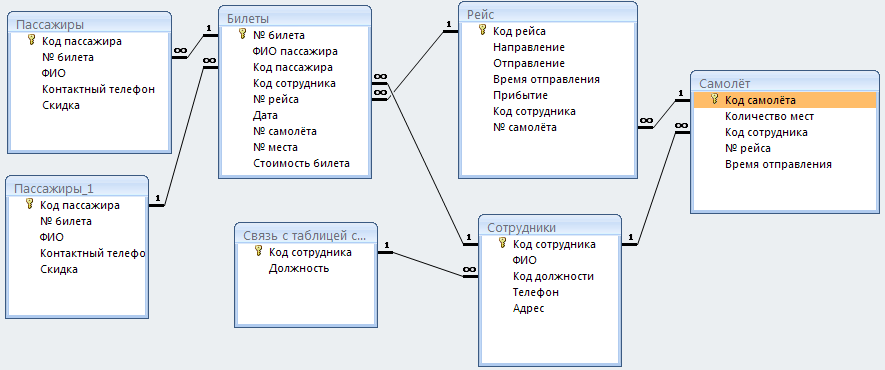Select Код сотрудника field in Самолёт table
The image size is (885, 370).
click(766, 133)
